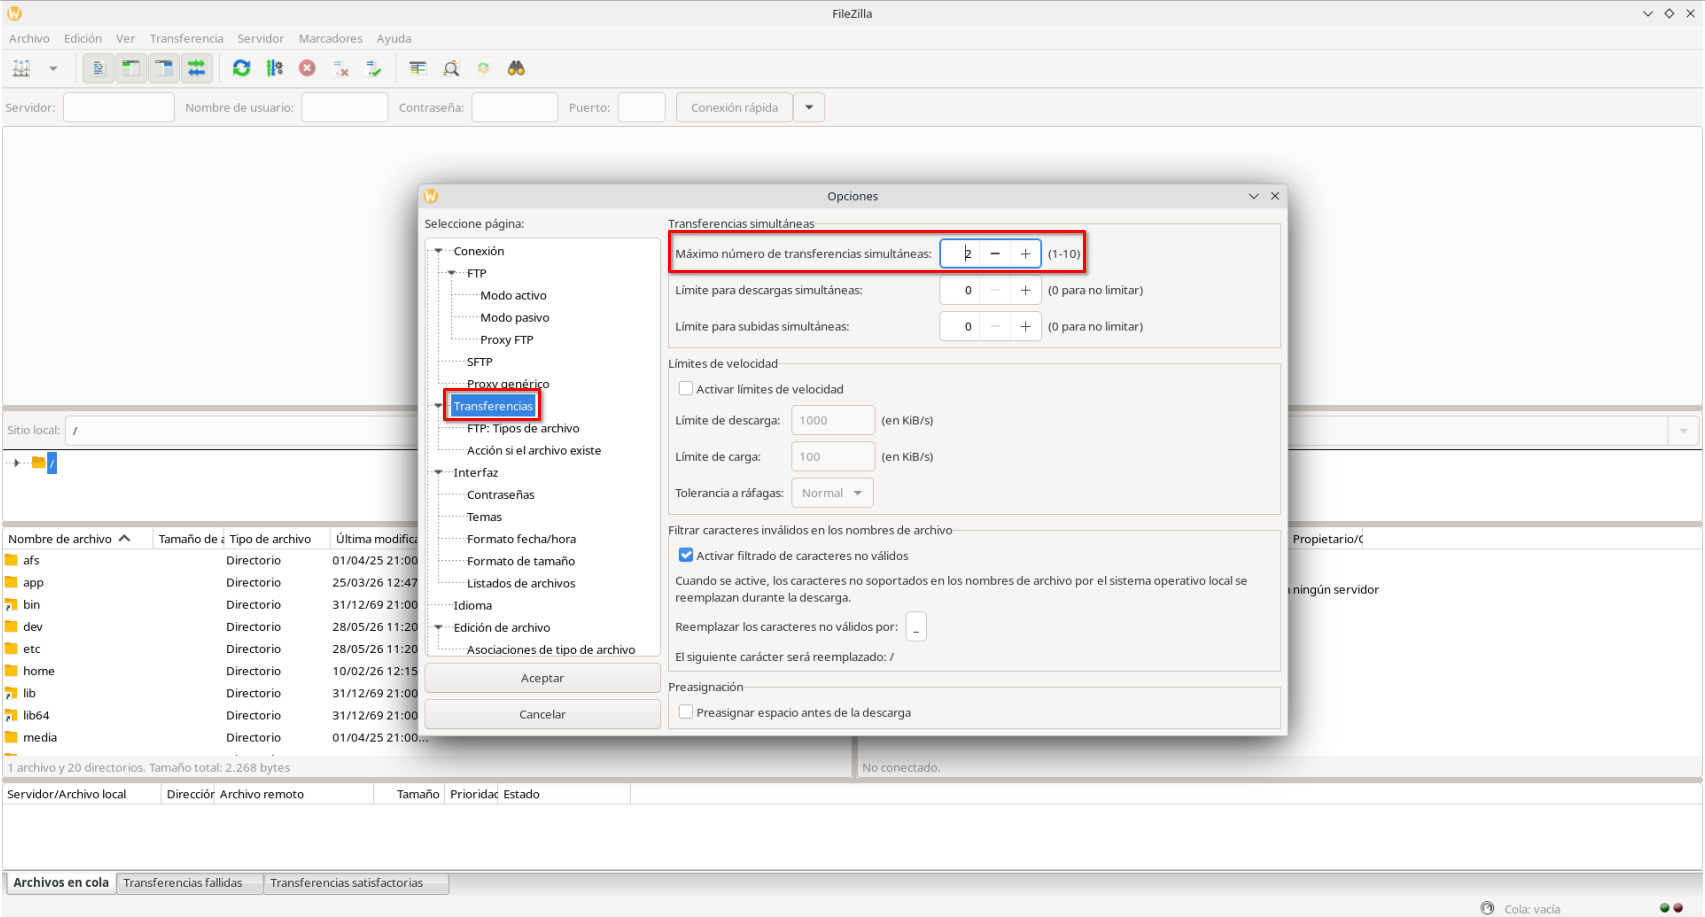
Task: Sort by Nombre de archivo column header
Action: 77,539
